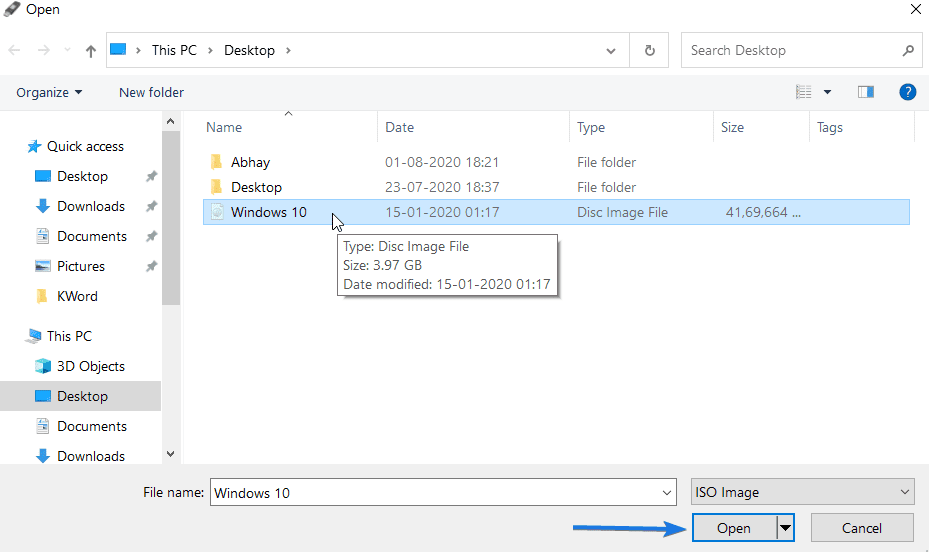
Task: Open the KWord folder in sidebar
Action: click(77, 296)
